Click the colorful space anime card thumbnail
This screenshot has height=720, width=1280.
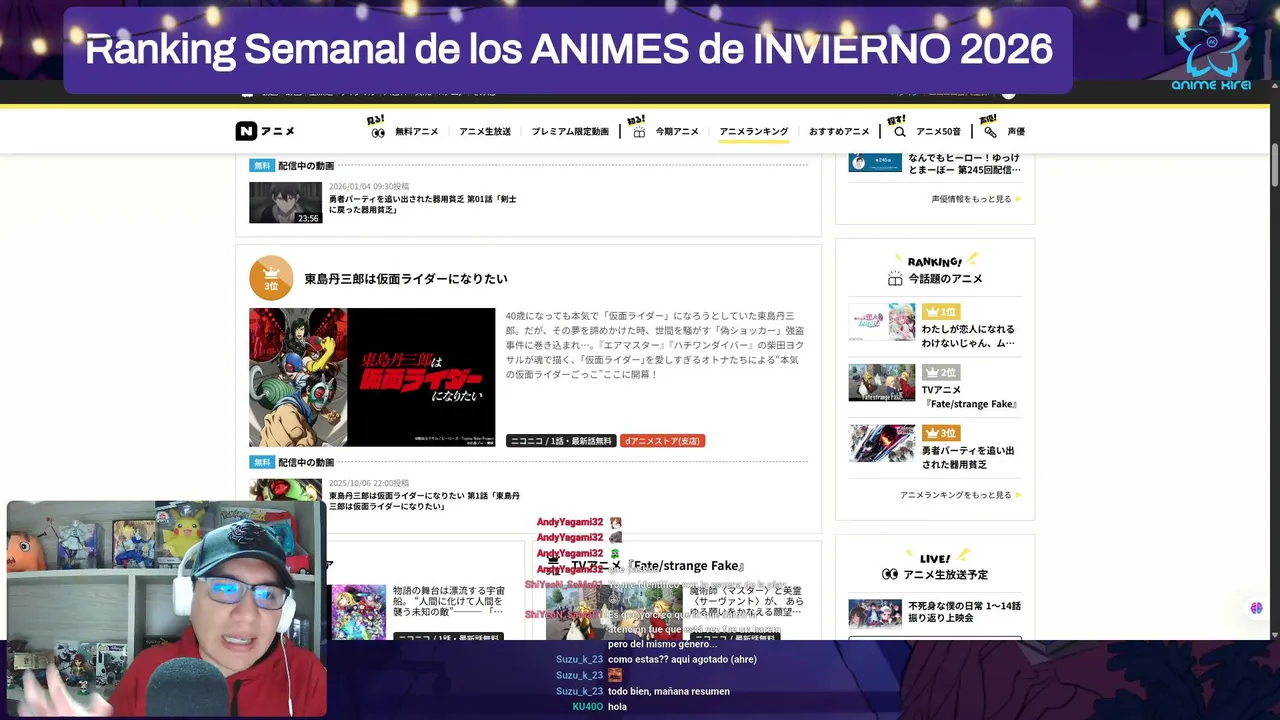359,612
